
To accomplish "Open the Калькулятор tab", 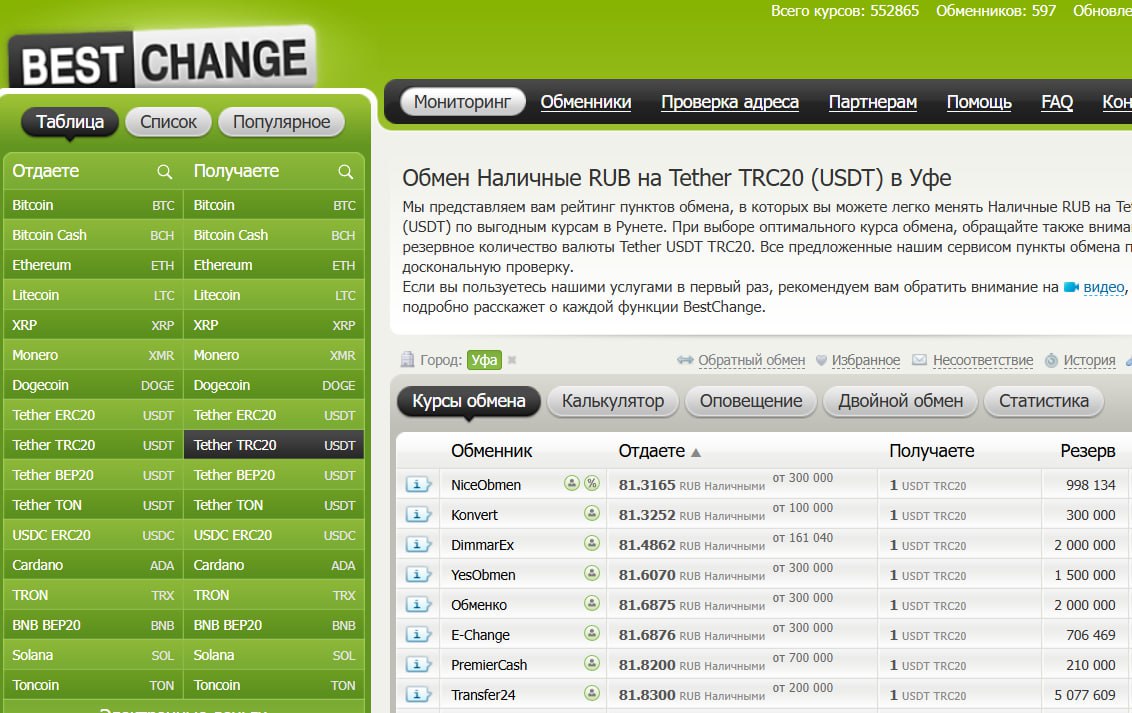I will [x=613, y=401].
